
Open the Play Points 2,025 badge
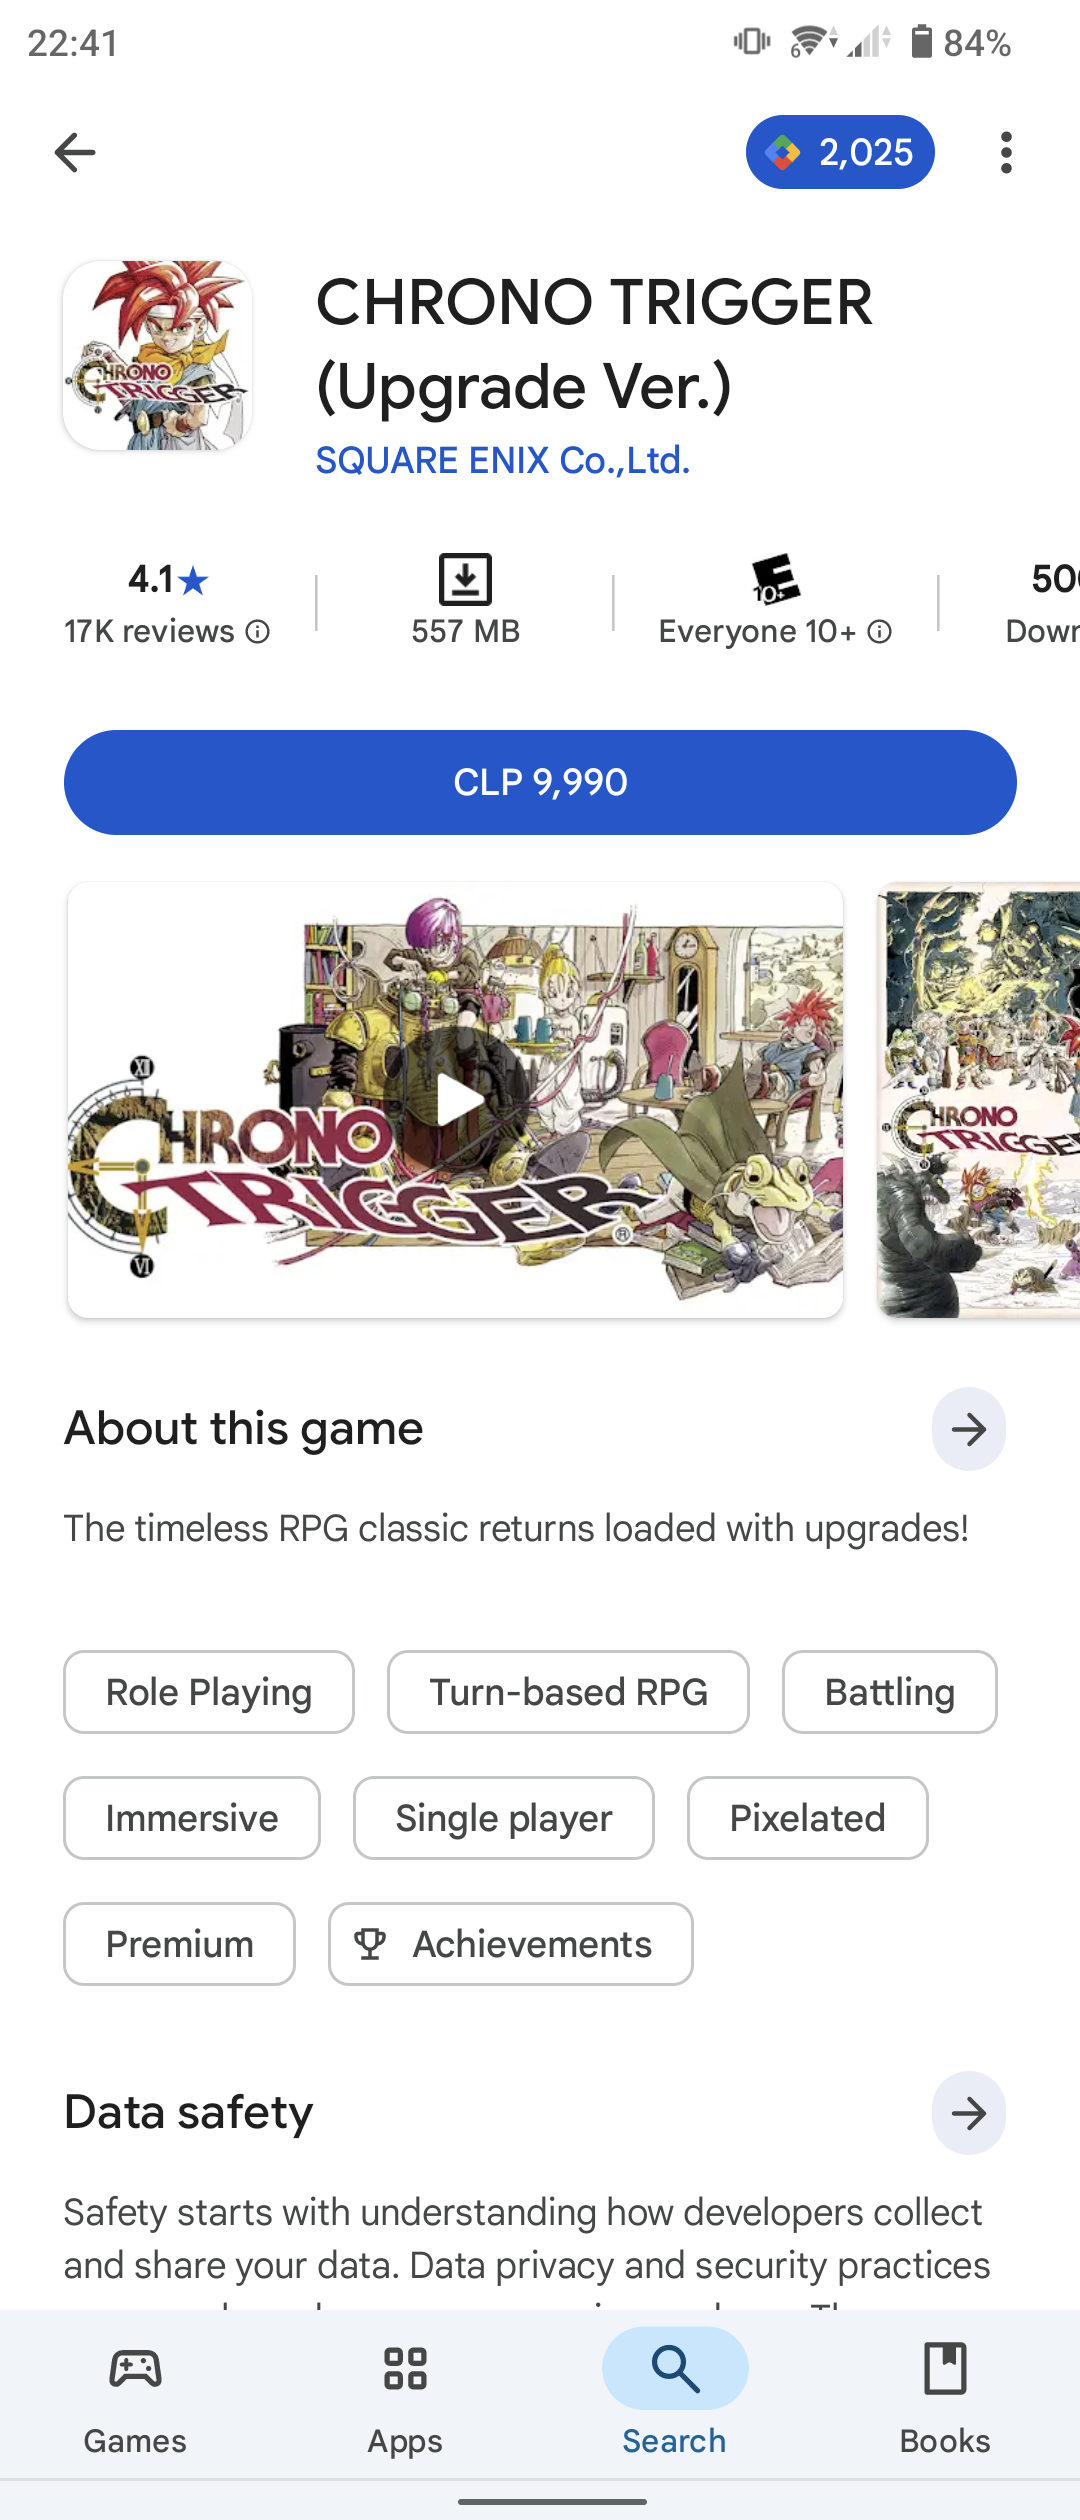click(840, 152)
